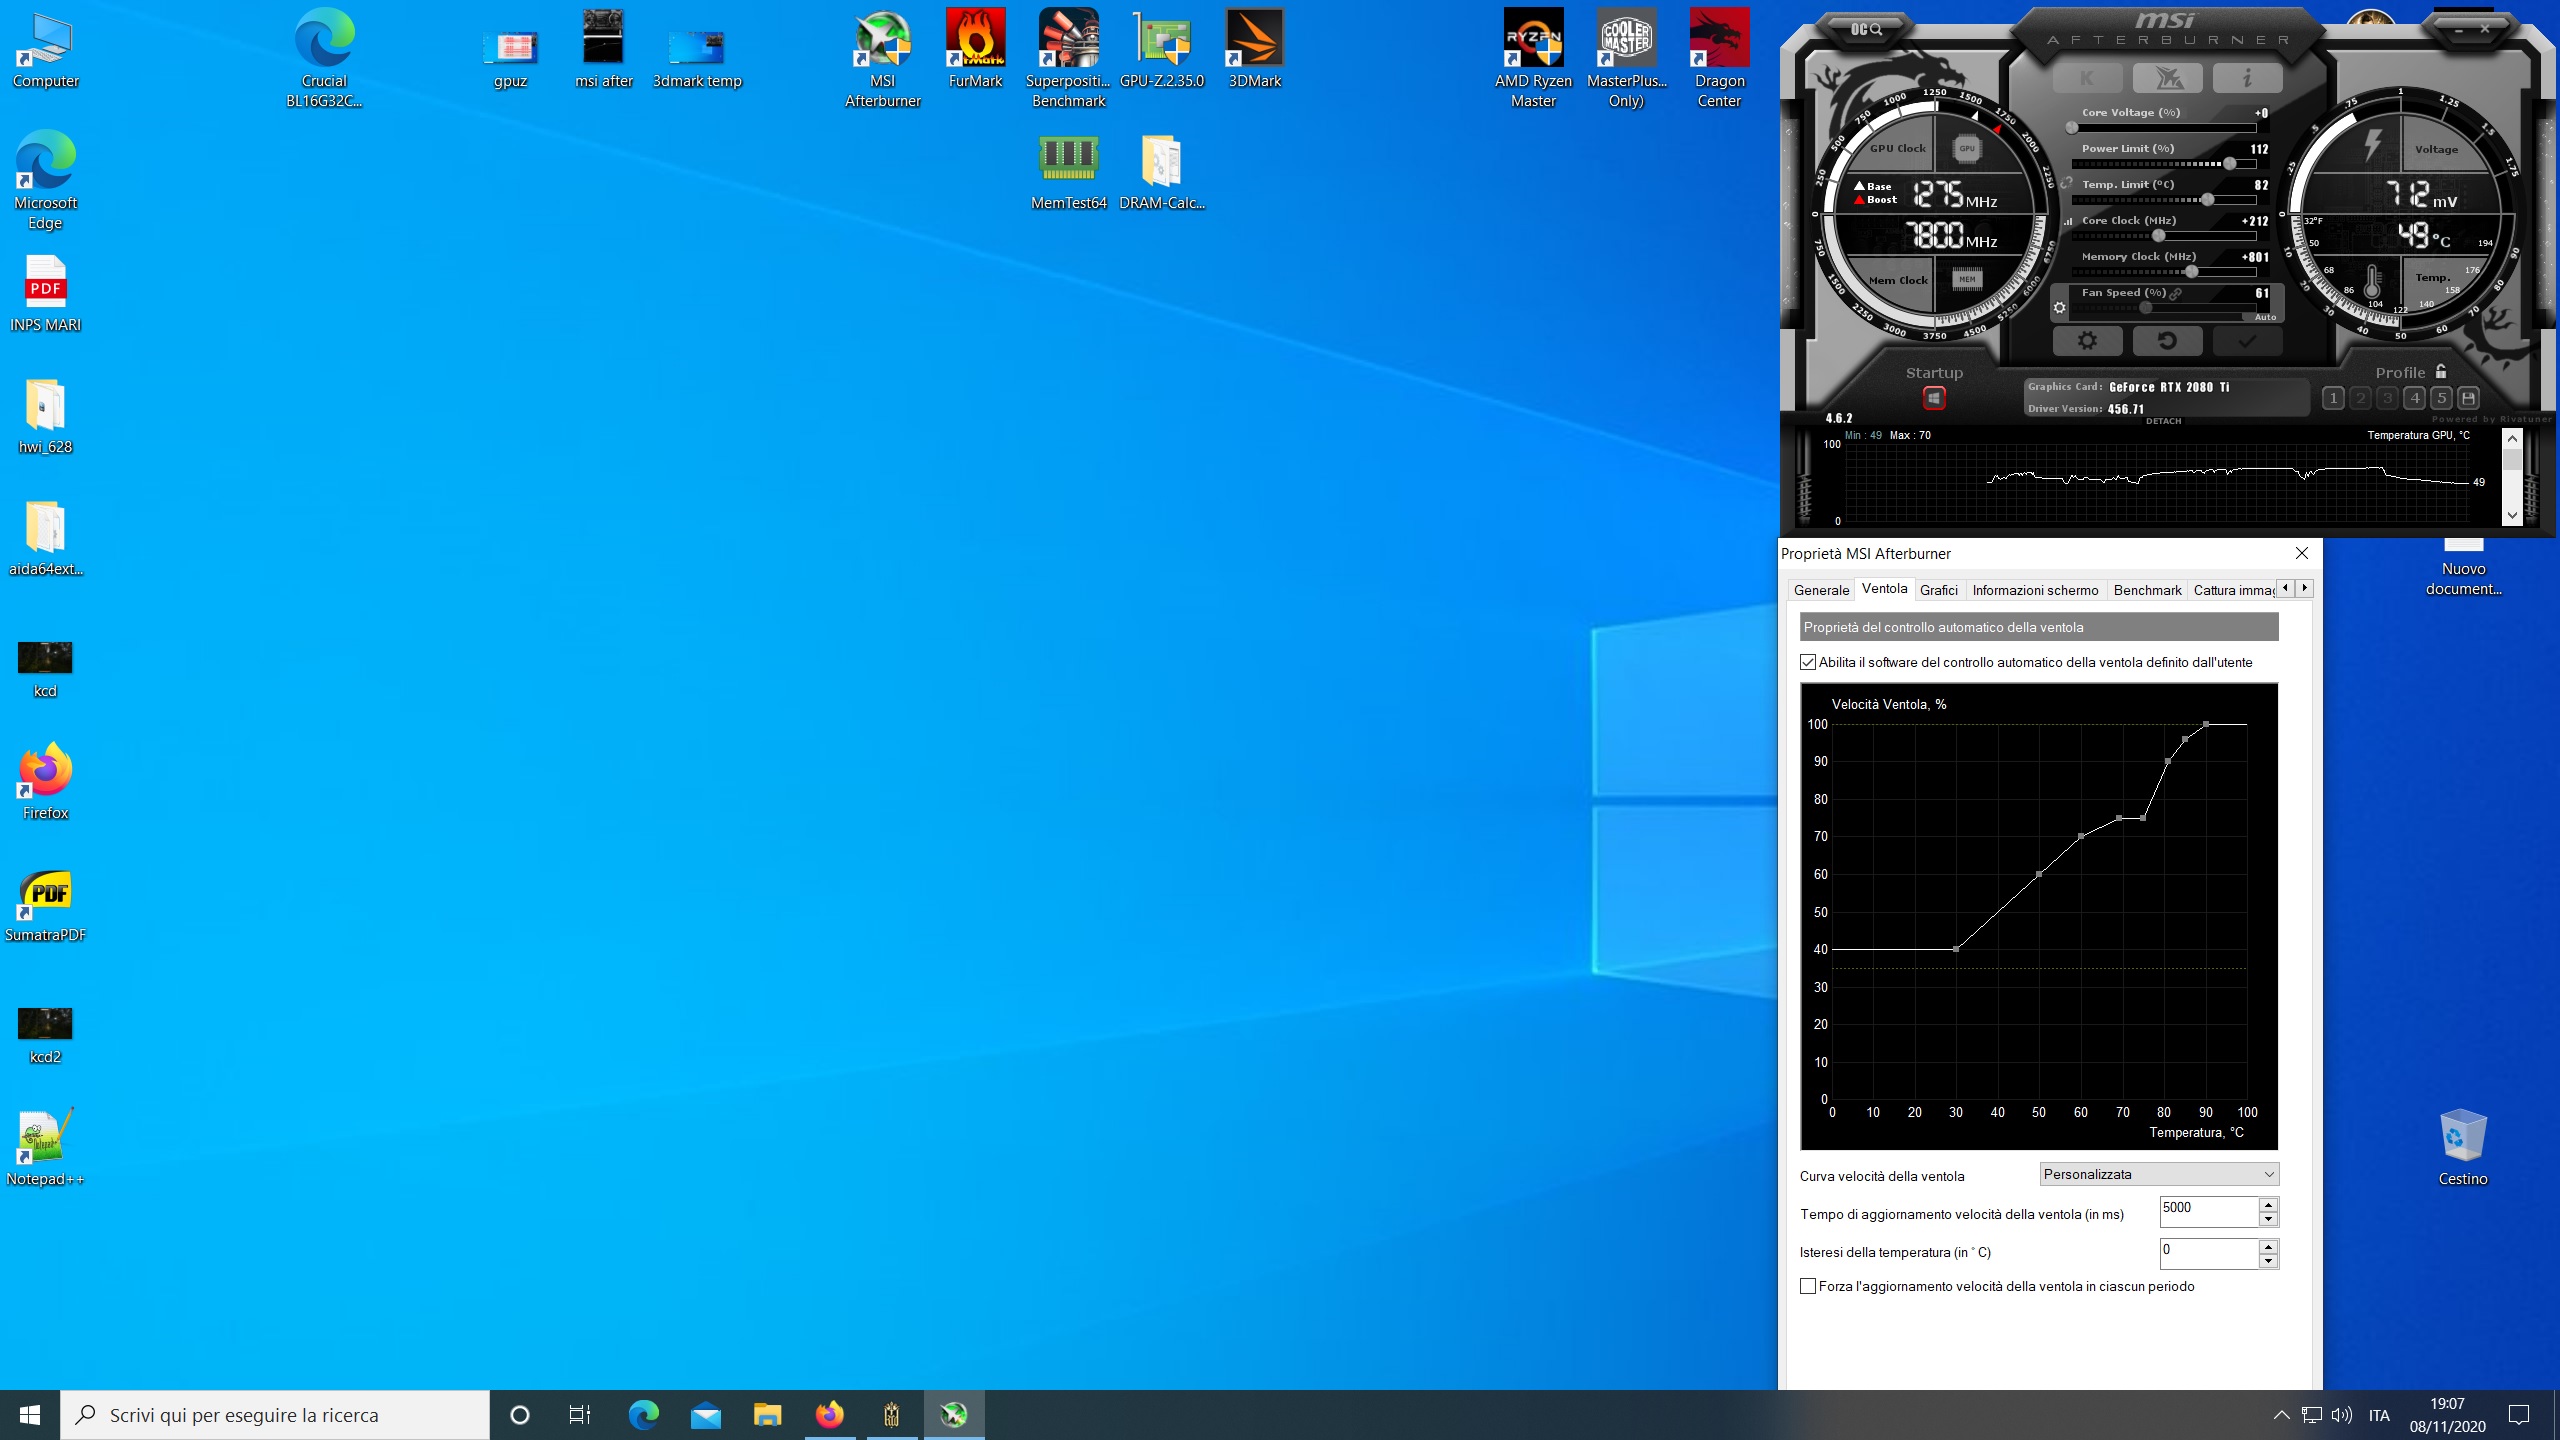Toggle the fan speed sync link icon
Screen dimensions: 2560x1440
tap(2176, 293)
